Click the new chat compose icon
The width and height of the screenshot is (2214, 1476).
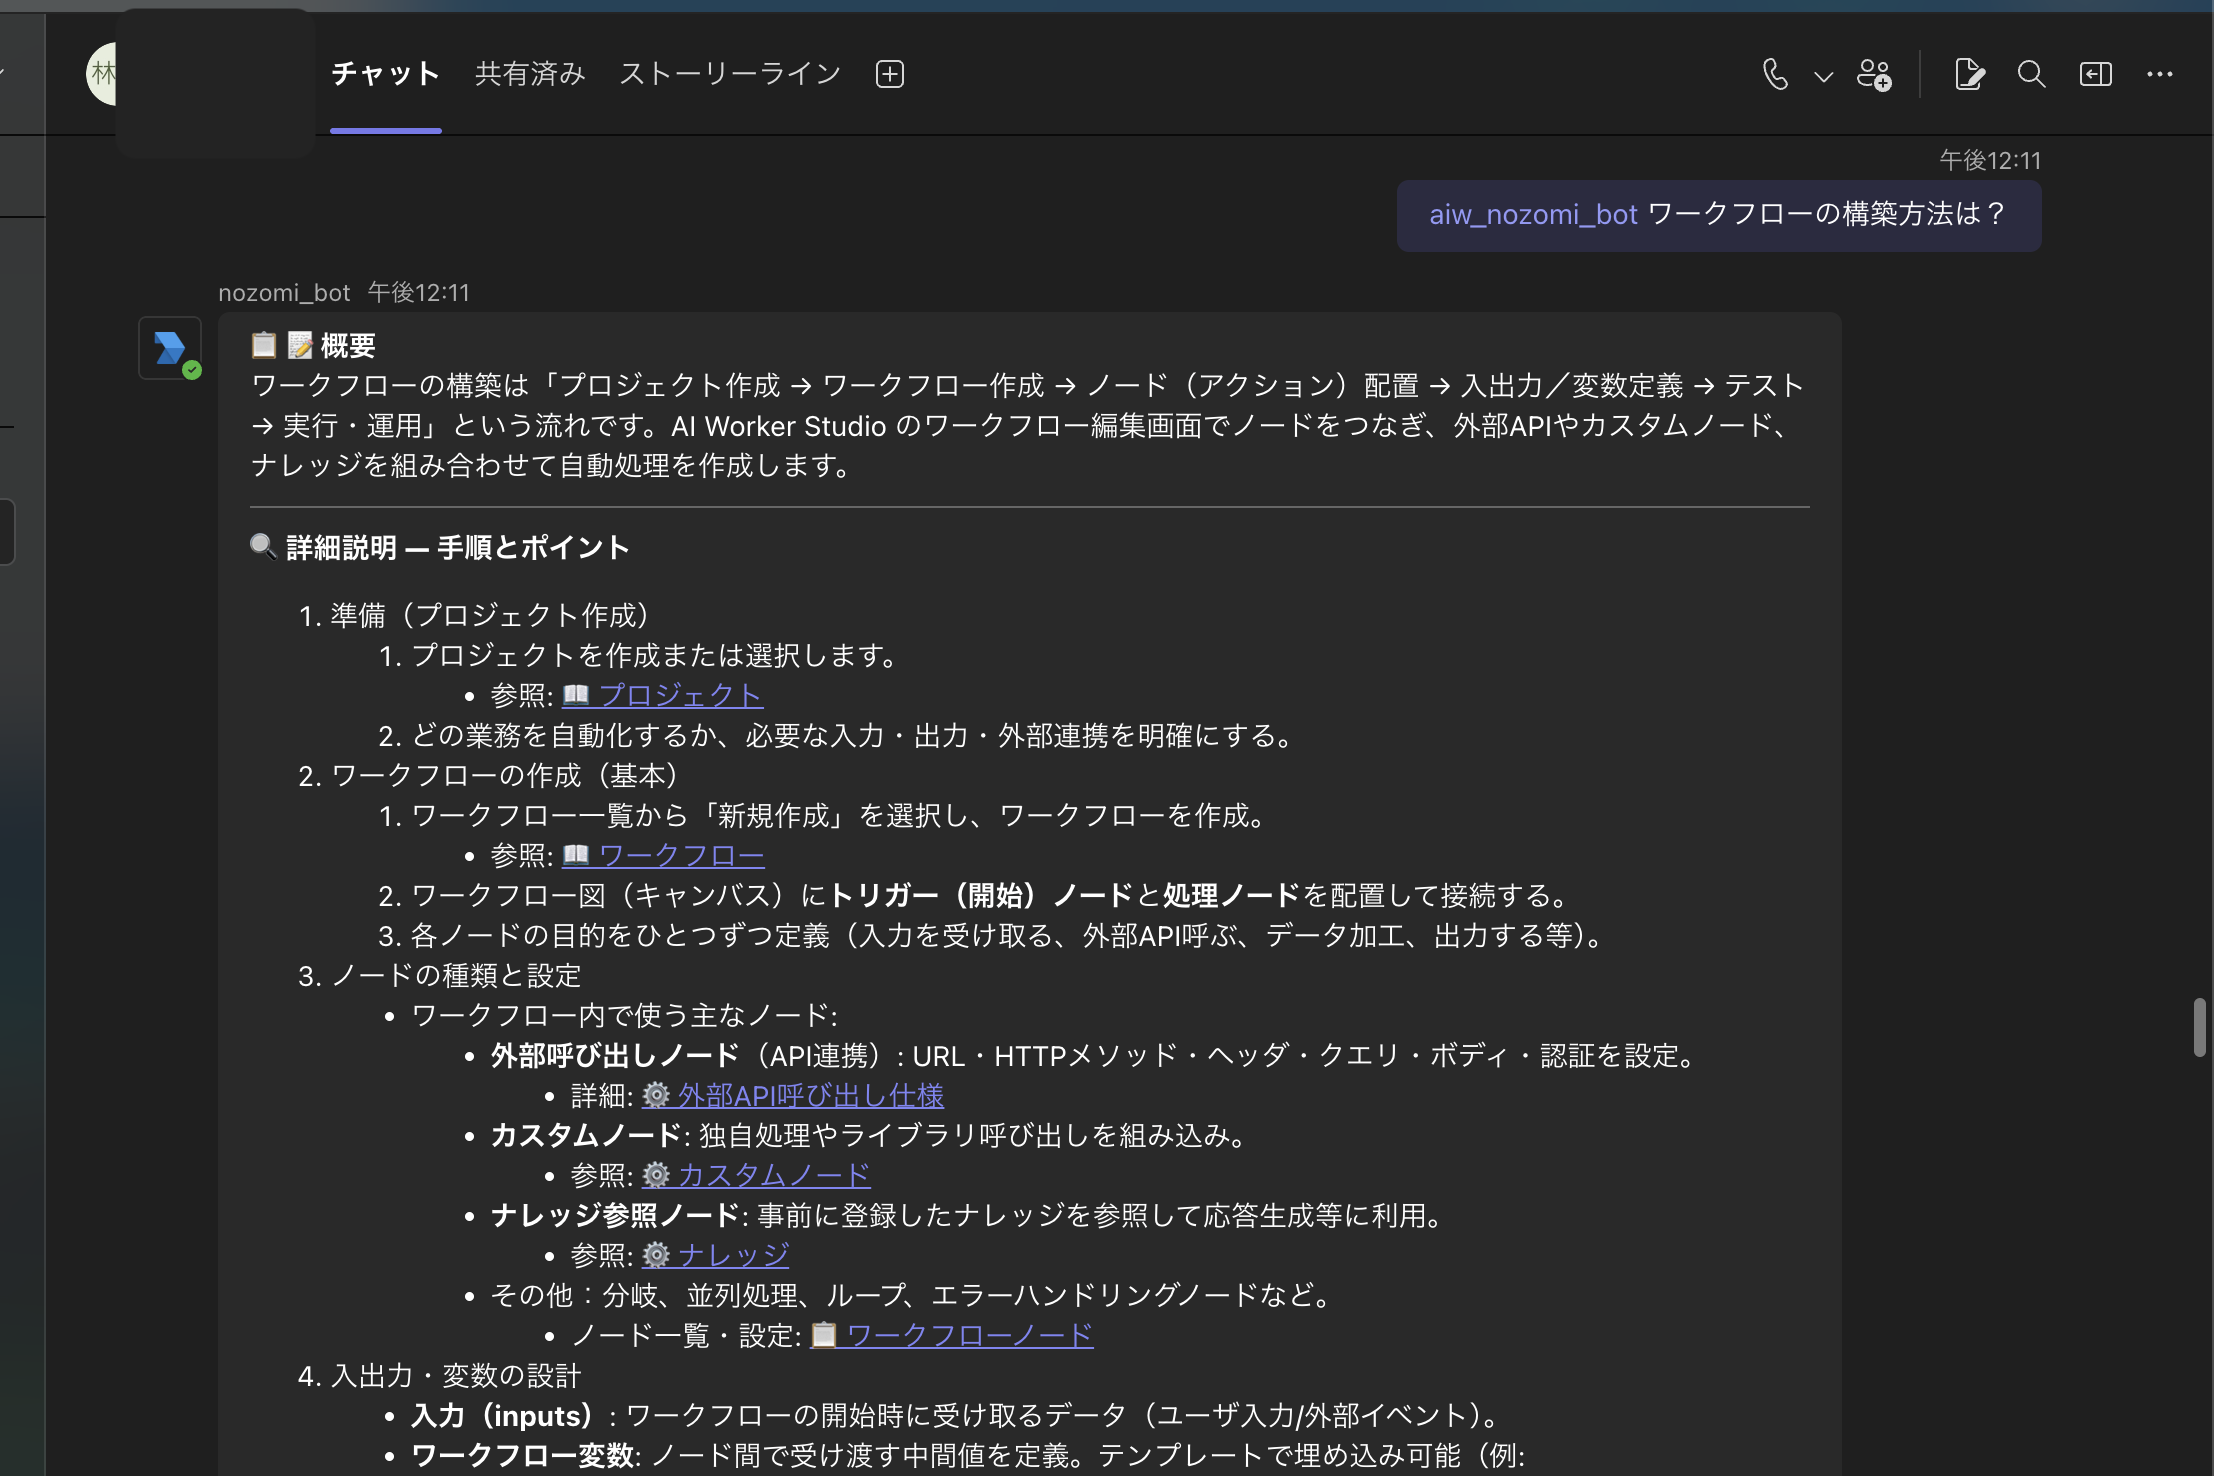[x=1969, y=74]
